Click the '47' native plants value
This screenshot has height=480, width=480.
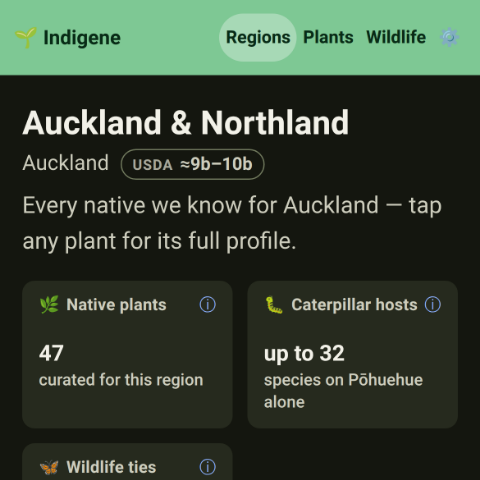tap(51, 353)
